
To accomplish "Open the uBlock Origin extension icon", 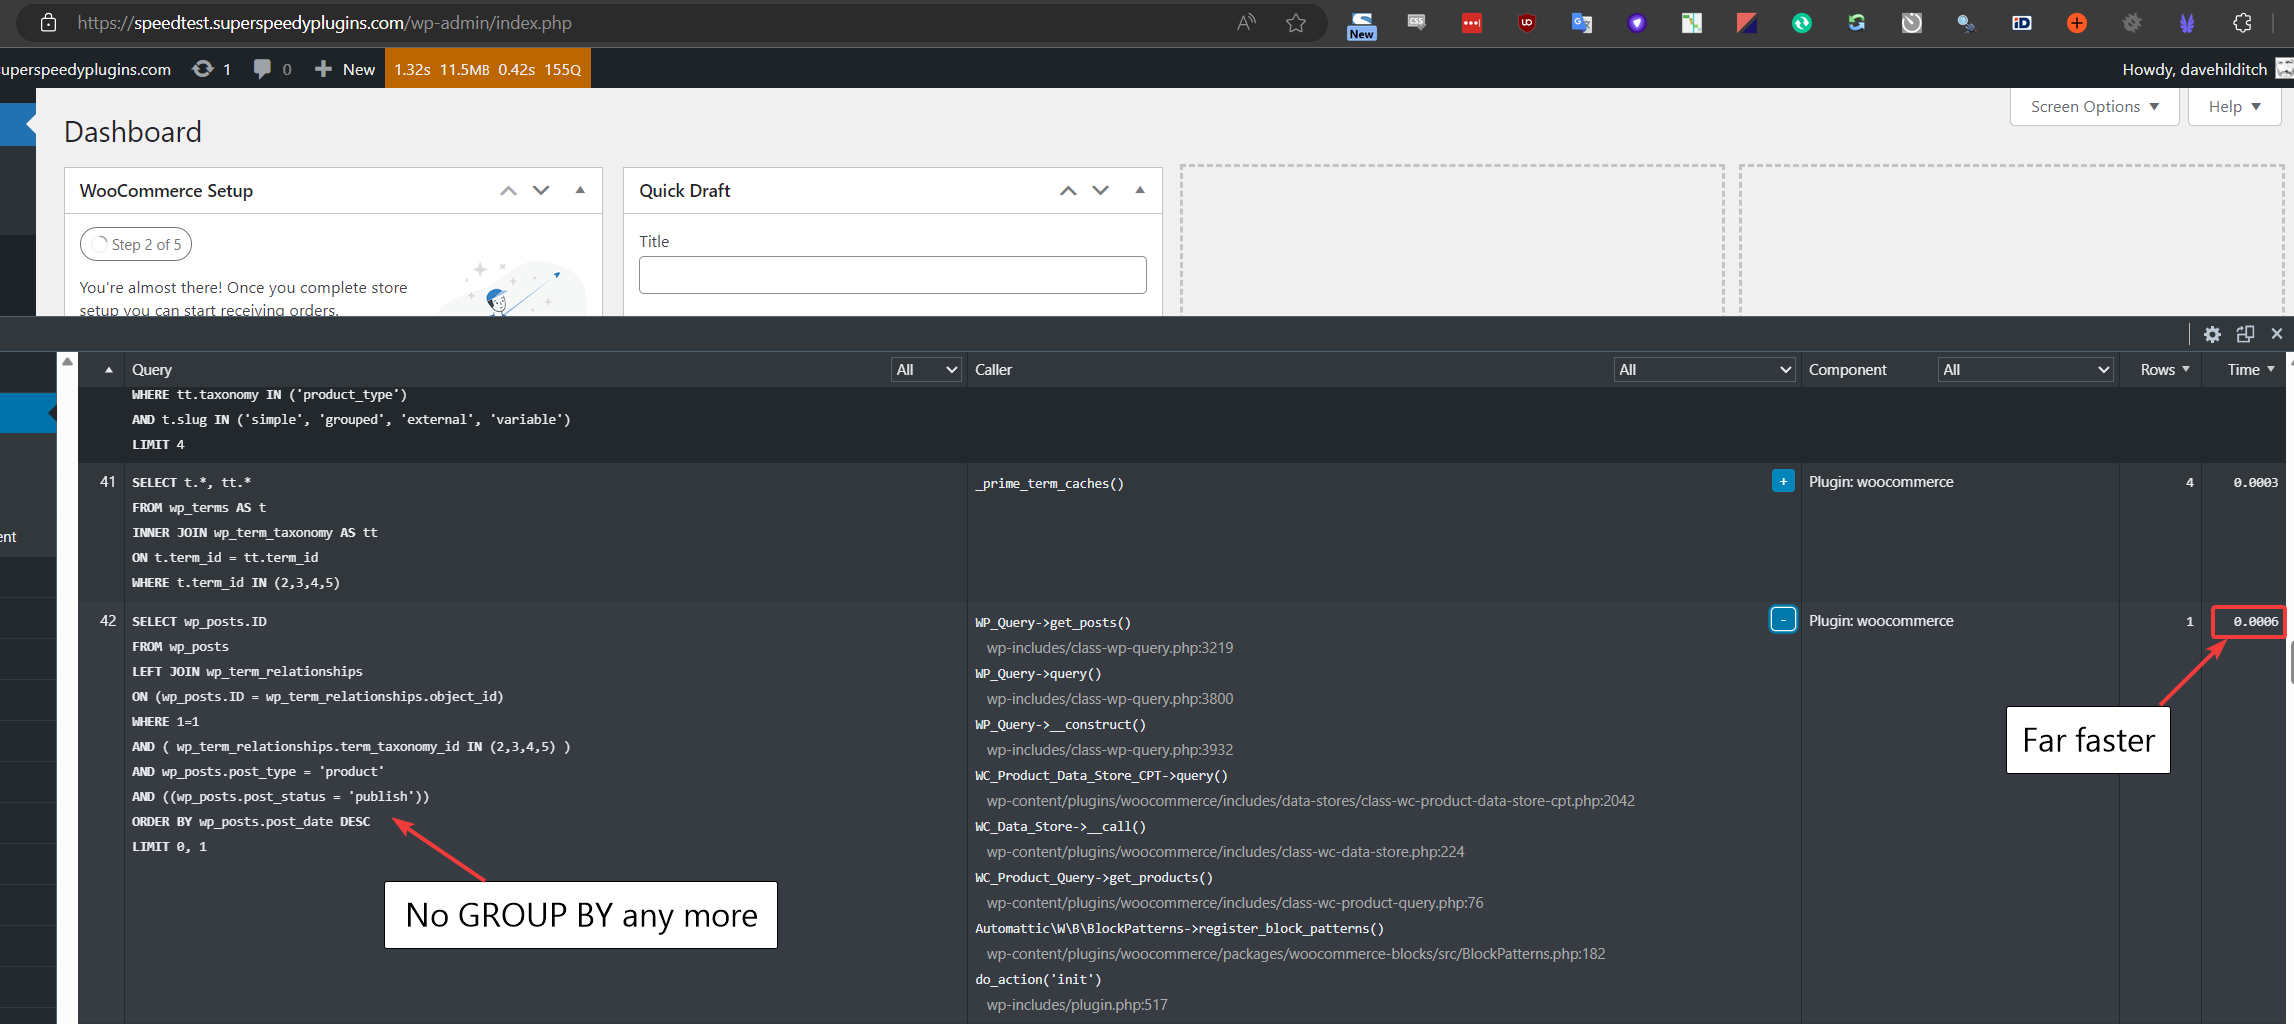I will [1527, 22].
